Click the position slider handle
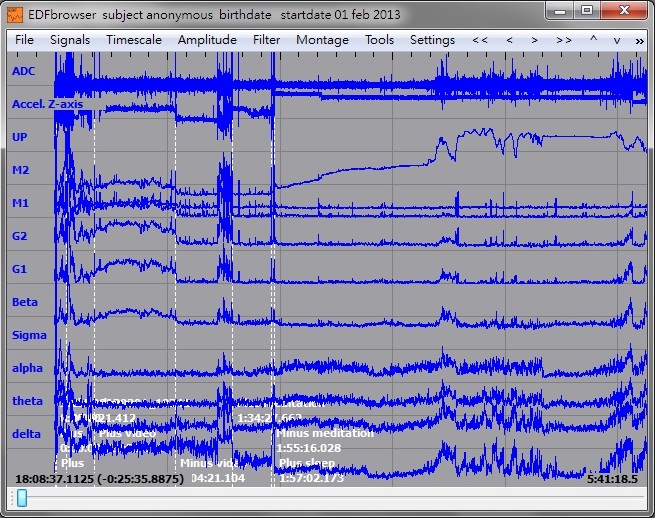The width and height of the screenshot is (655, 518). 22,498
